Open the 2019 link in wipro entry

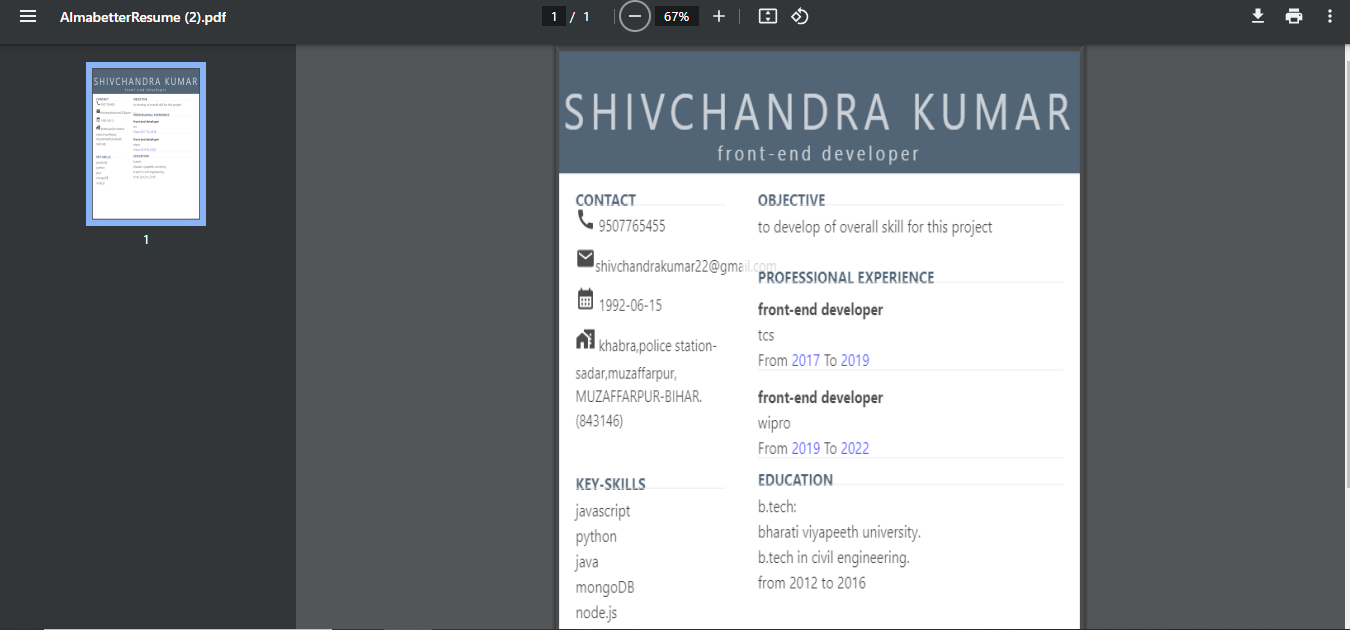806,448
